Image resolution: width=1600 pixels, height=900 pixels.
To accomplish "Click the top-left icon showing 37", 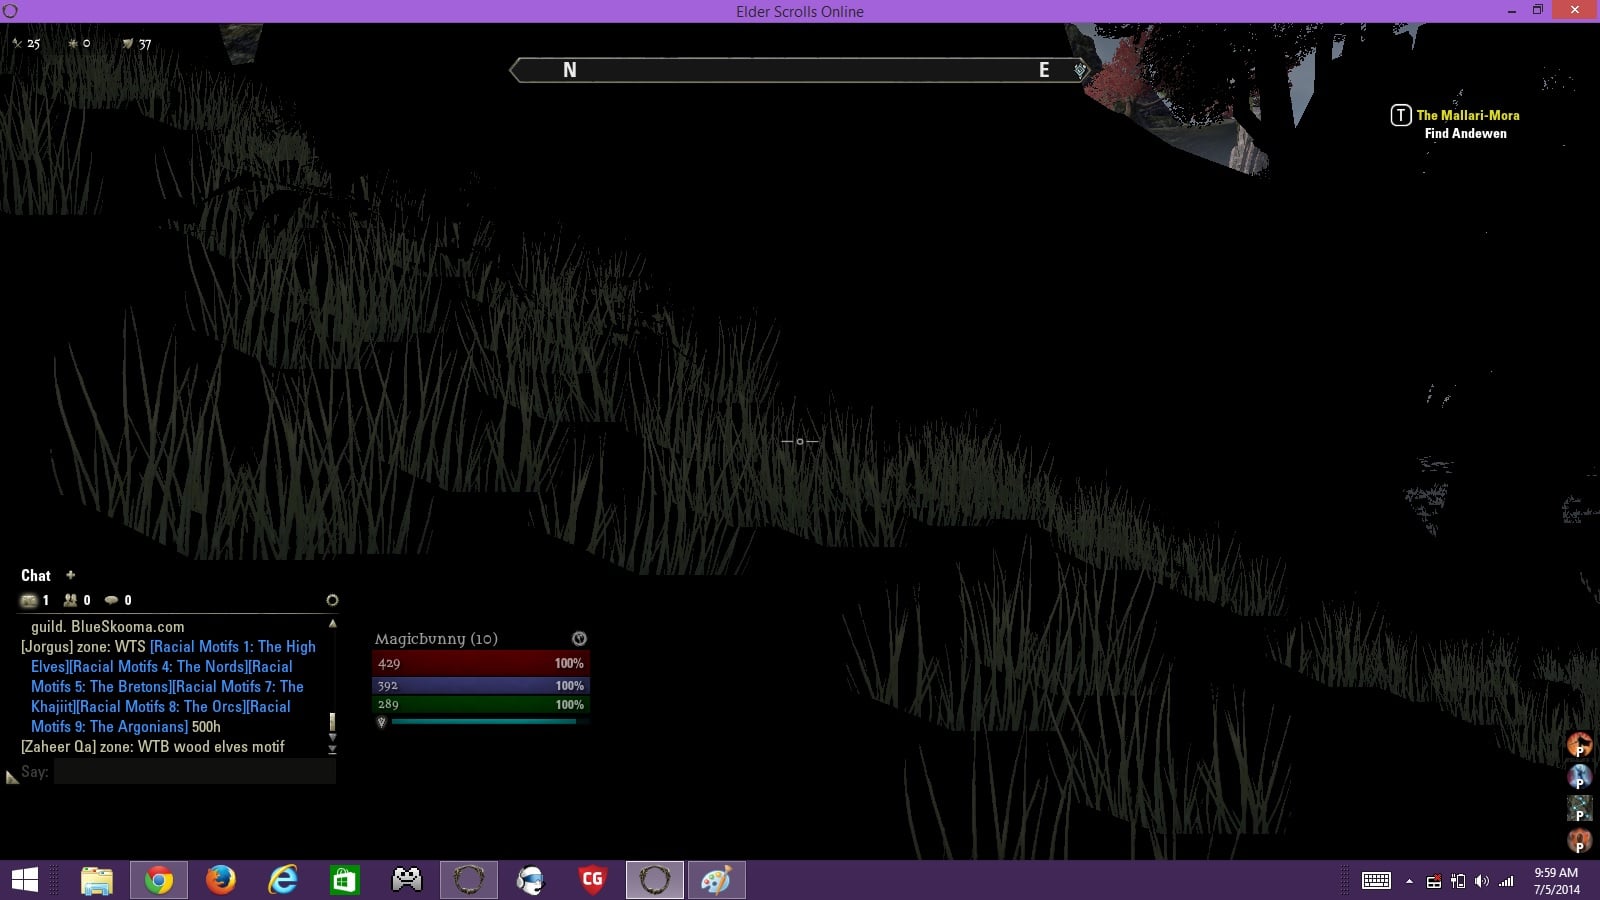I will click(x=128, y=44).
